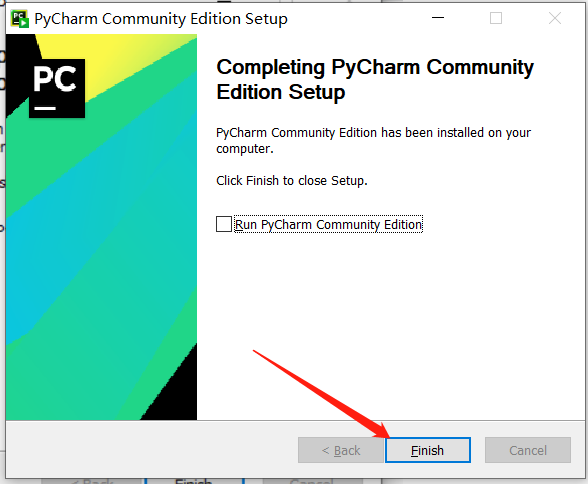This screenshot has width=588, height=484.
Task: Click the black PC logo on the banner
Action: (57, 88)
